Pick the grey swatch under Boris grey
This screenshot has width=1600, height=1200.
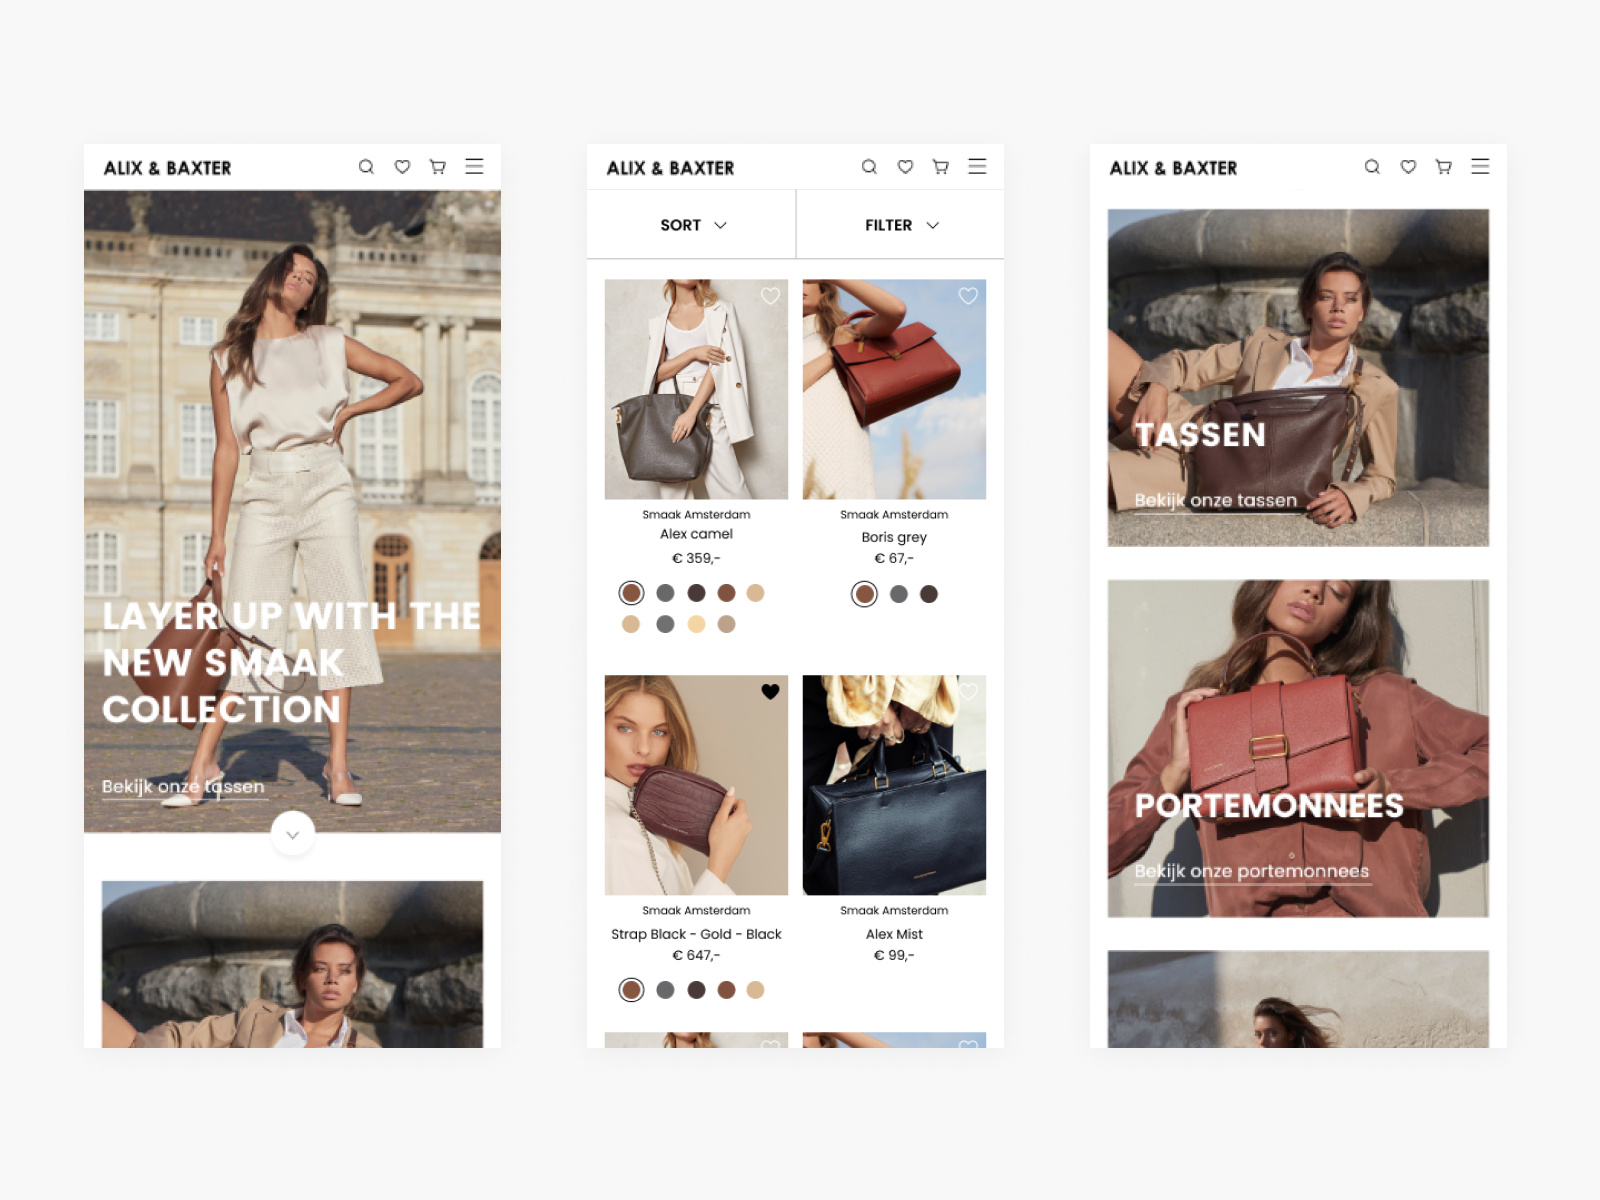pyautogui.click(x=899, y=594)
